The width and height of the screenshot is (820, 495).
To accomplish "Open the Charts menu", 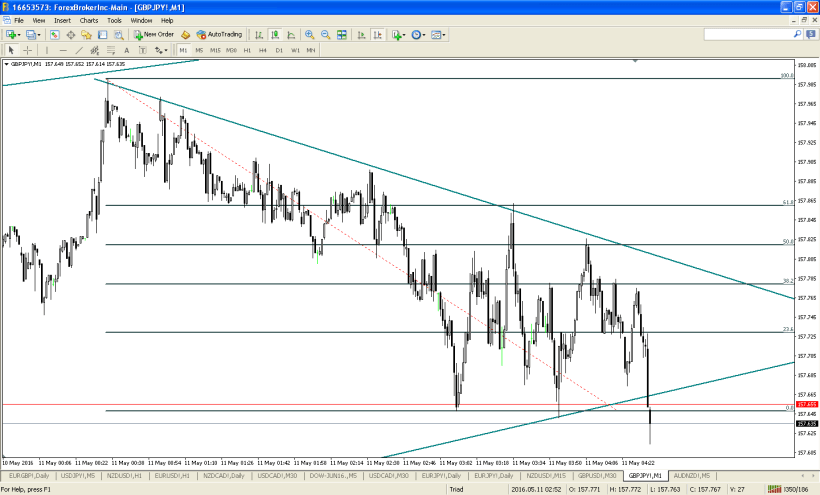I will coord(88,20).
